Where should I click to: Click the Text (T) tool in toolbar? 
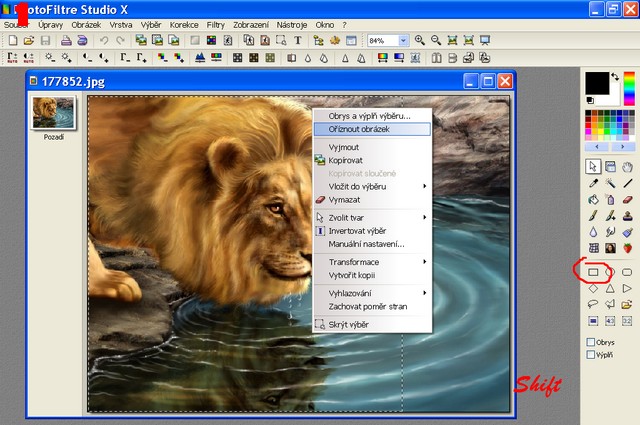pos(298,40)
